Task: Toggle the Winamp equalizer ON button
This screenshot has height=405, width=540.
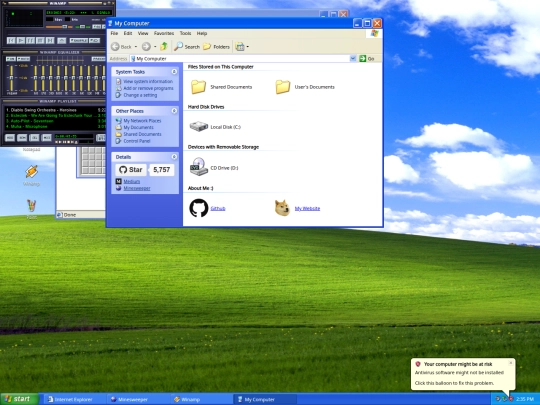Action: [11, 59]
